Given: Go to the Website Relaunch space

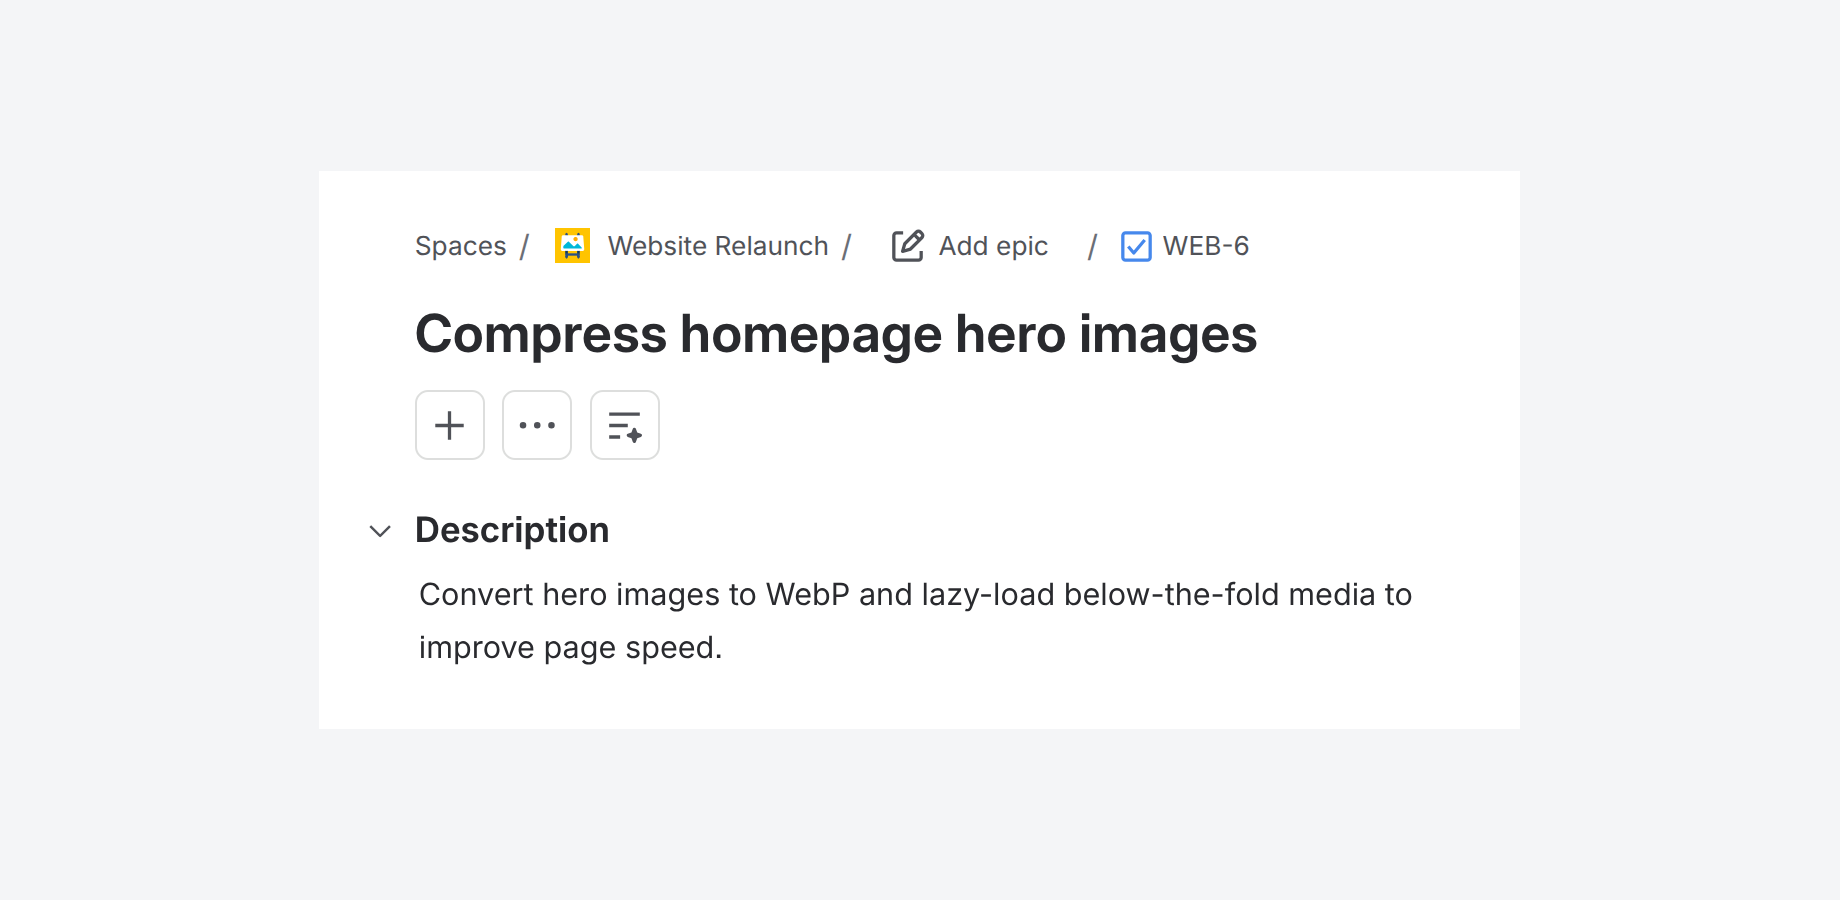Looking at the screenshot, I should point(718,246).
